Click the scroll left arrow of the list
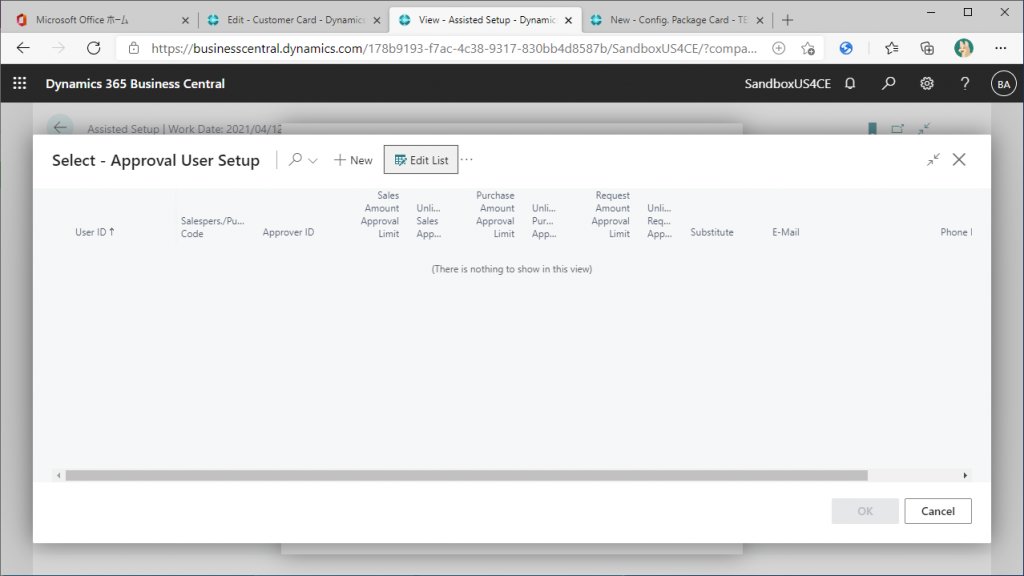 (x=58, y=475)
